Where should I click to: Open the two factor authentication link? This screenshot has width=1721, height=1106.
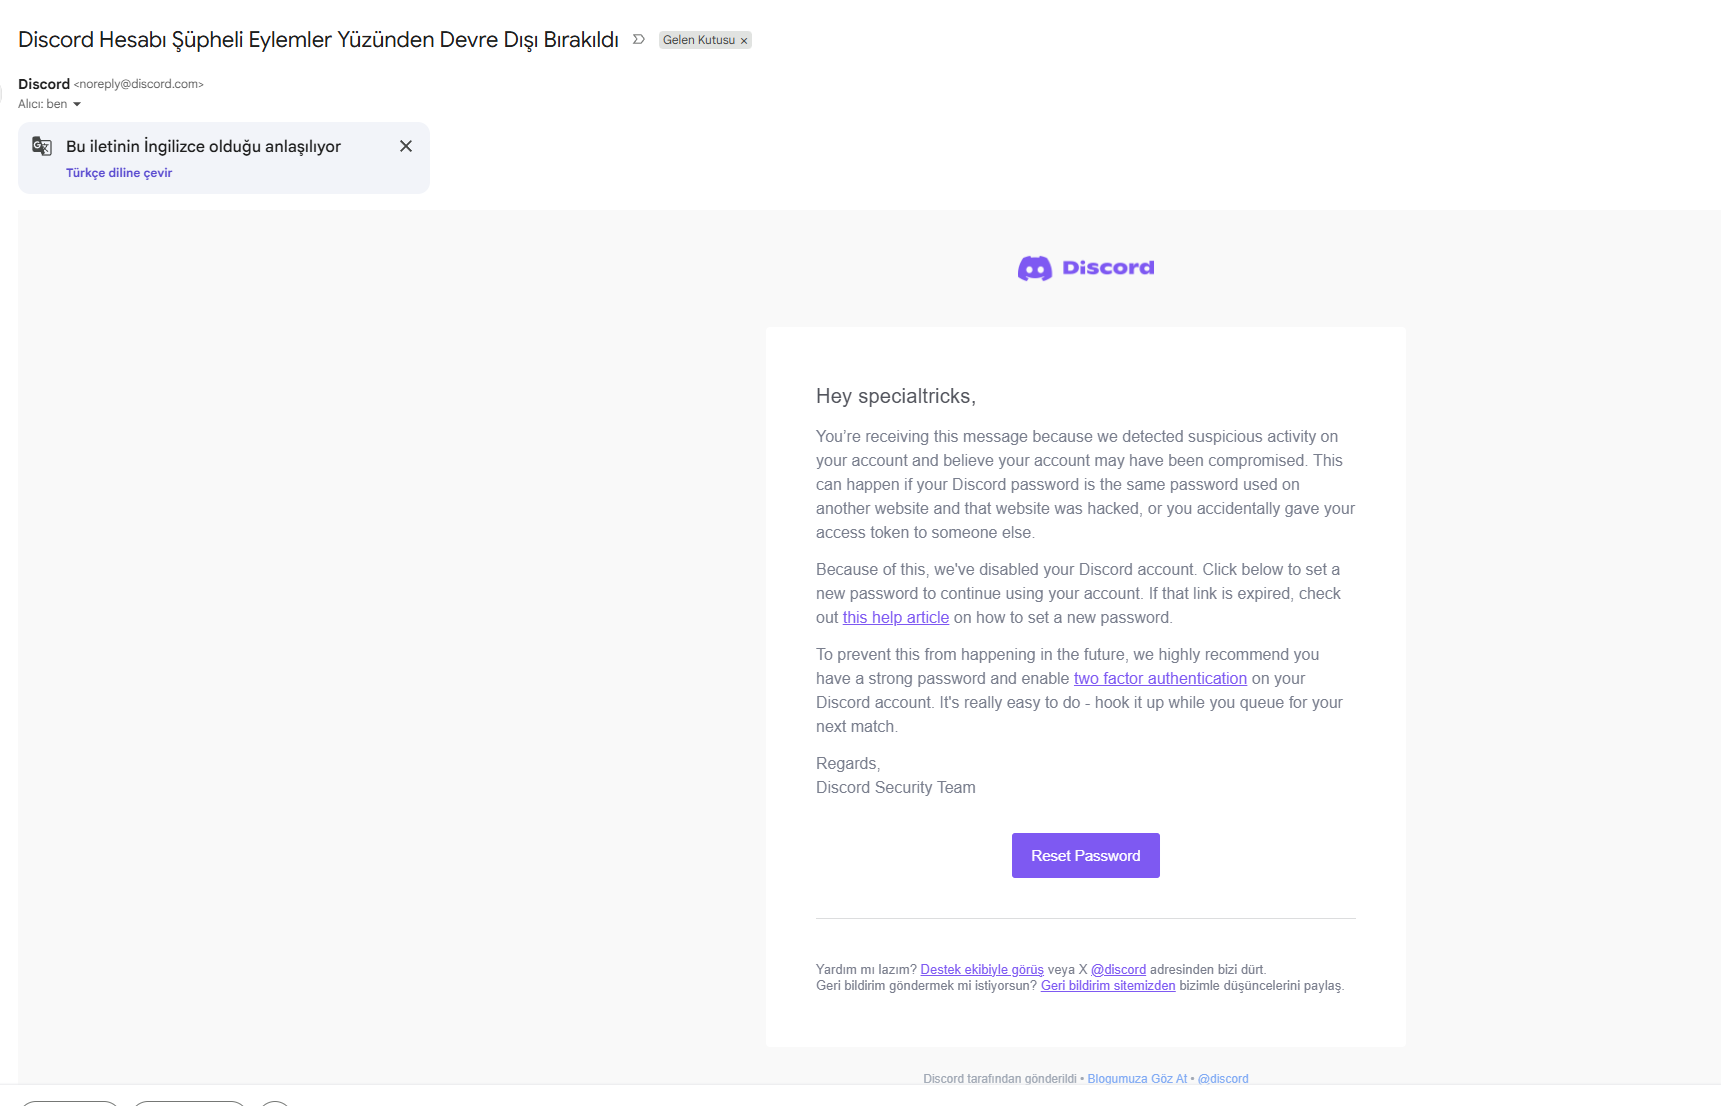pyautogui.click(x=1160, y=679)
